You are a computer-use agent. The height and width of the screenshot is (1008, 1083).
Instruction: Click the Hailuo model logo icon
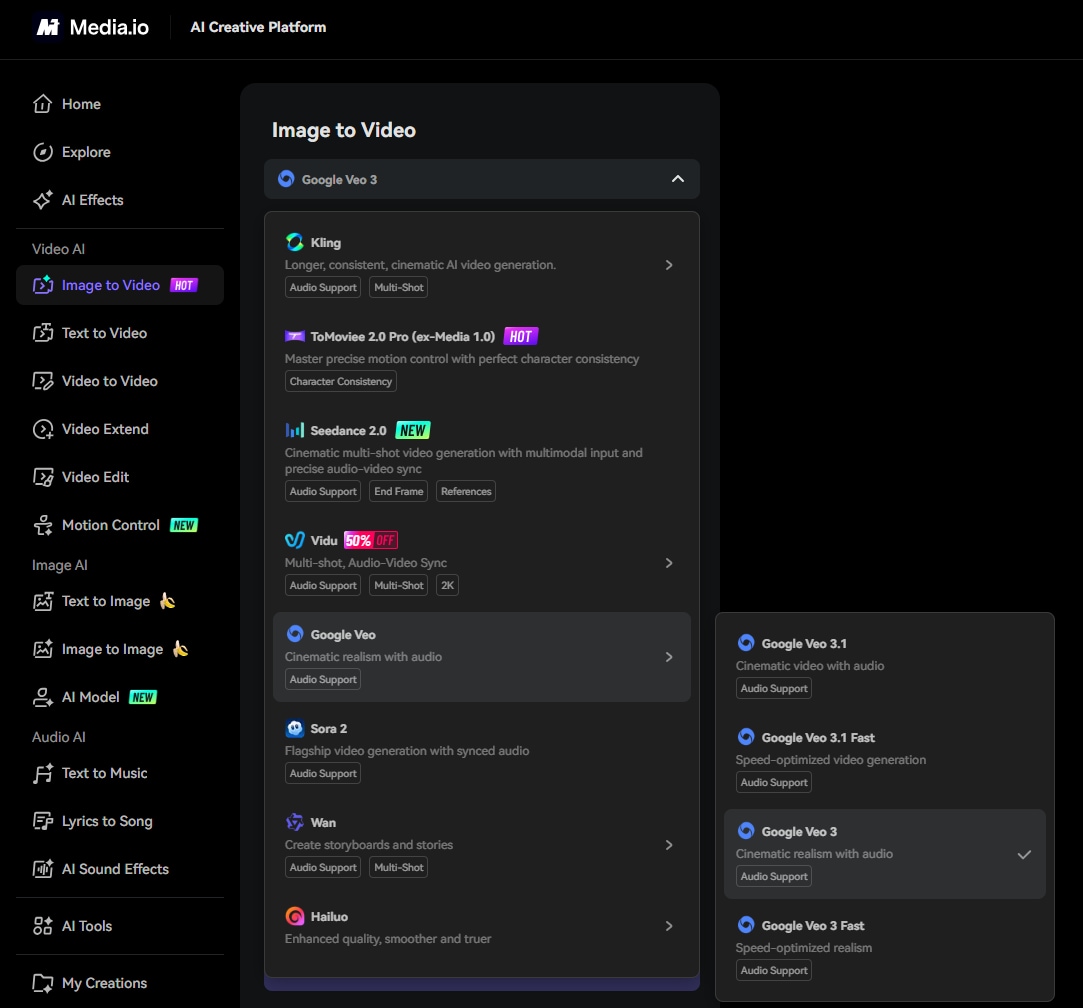[295, 916]
